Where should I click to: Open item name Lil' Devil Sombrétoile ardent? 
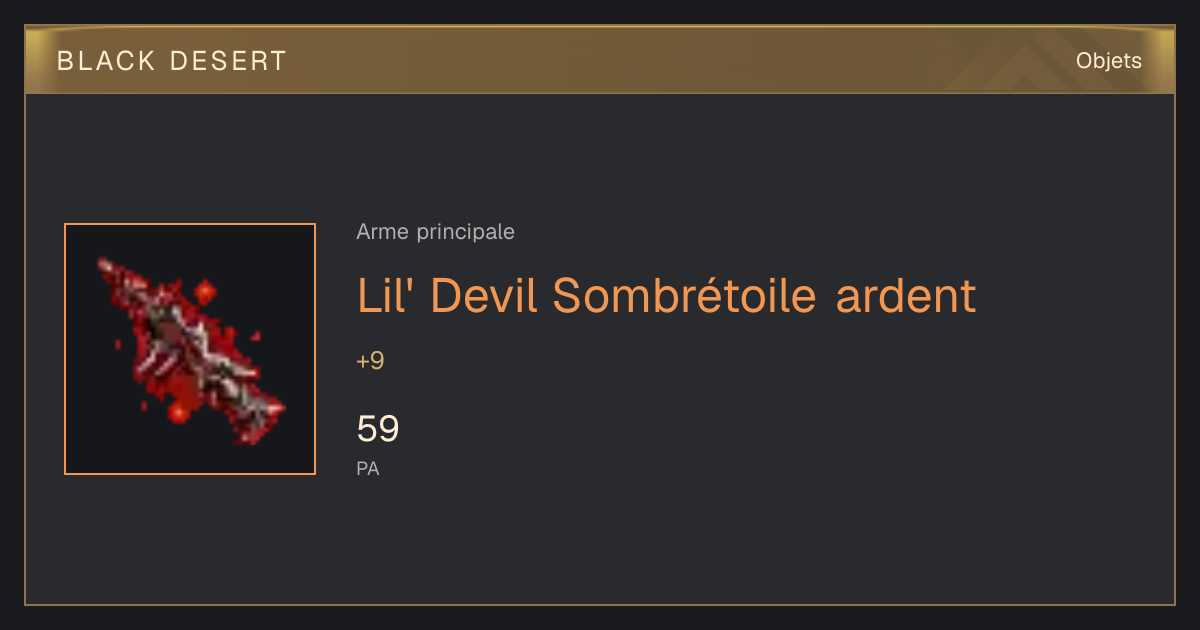(x=666, y=295)
